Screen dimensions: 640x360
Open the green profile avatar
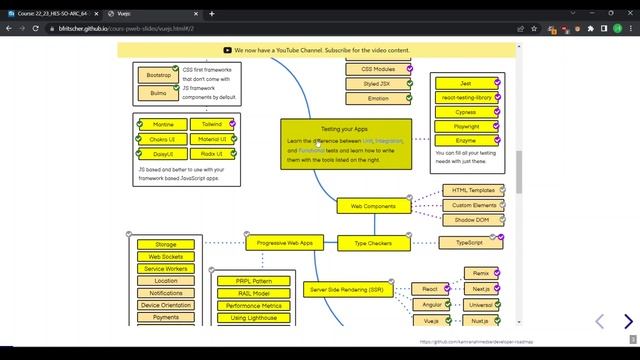tap(618, 29)
